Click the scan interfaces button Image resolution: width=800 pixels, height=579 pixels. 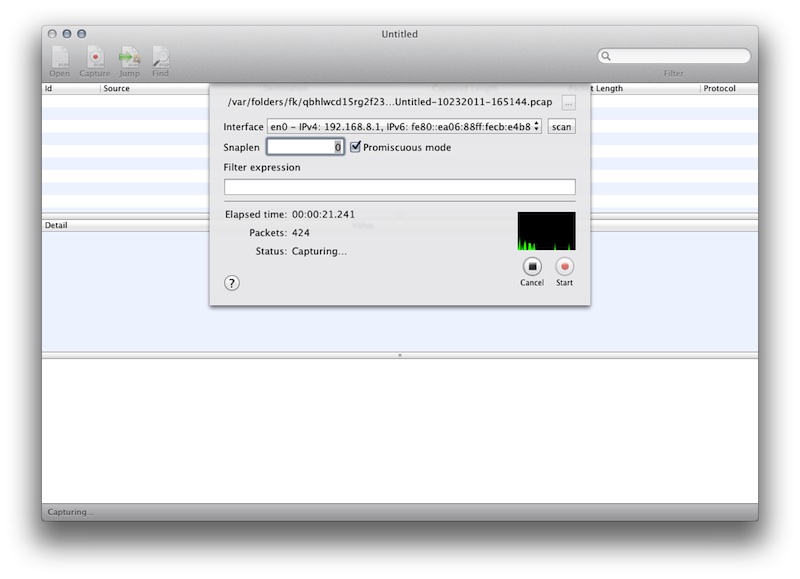coord(561,127)
